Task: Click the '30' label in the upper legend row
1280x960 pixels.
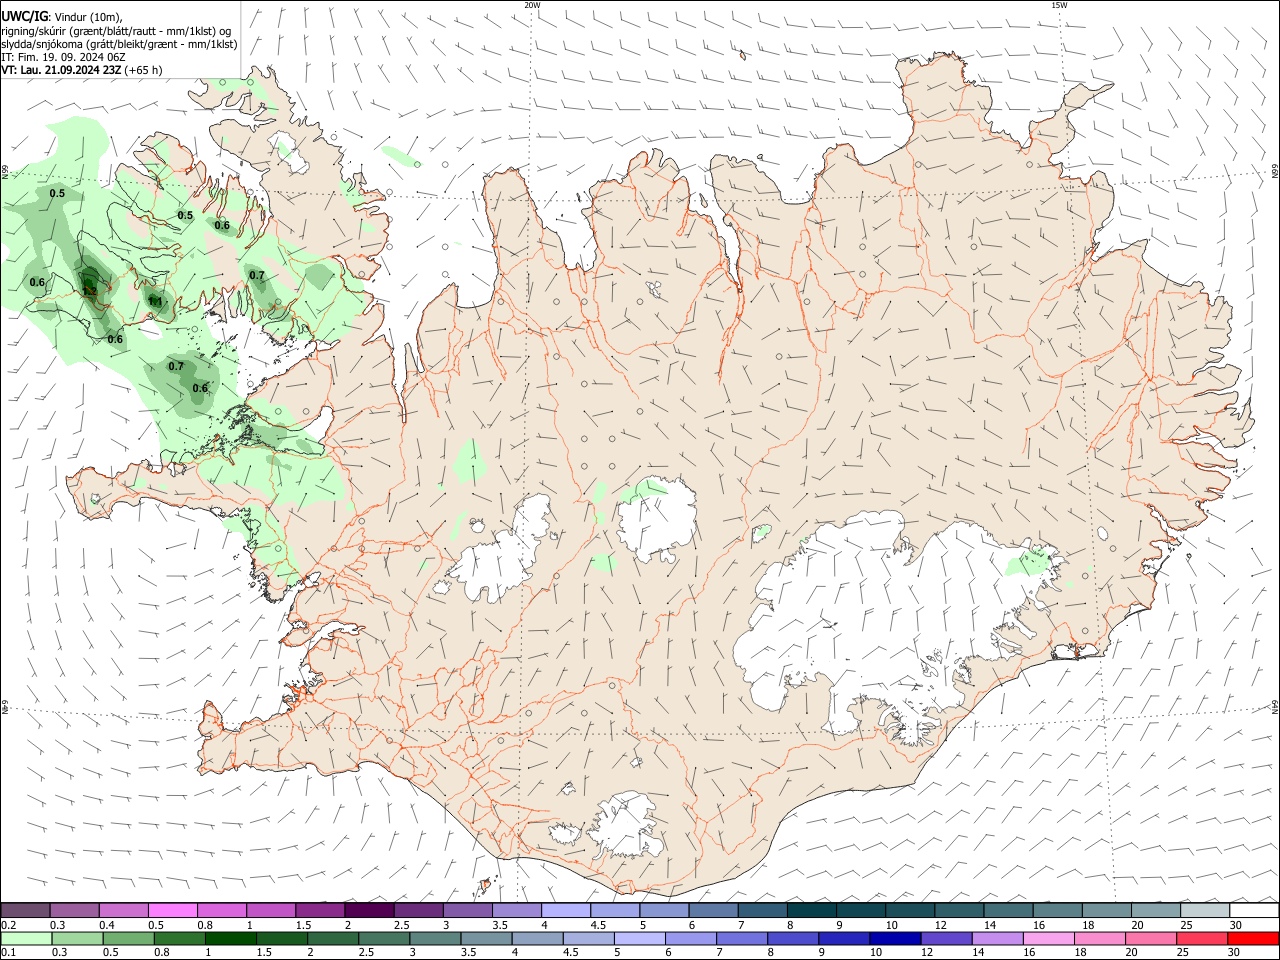Action: pyautogui.click(x=1236, y=925)
